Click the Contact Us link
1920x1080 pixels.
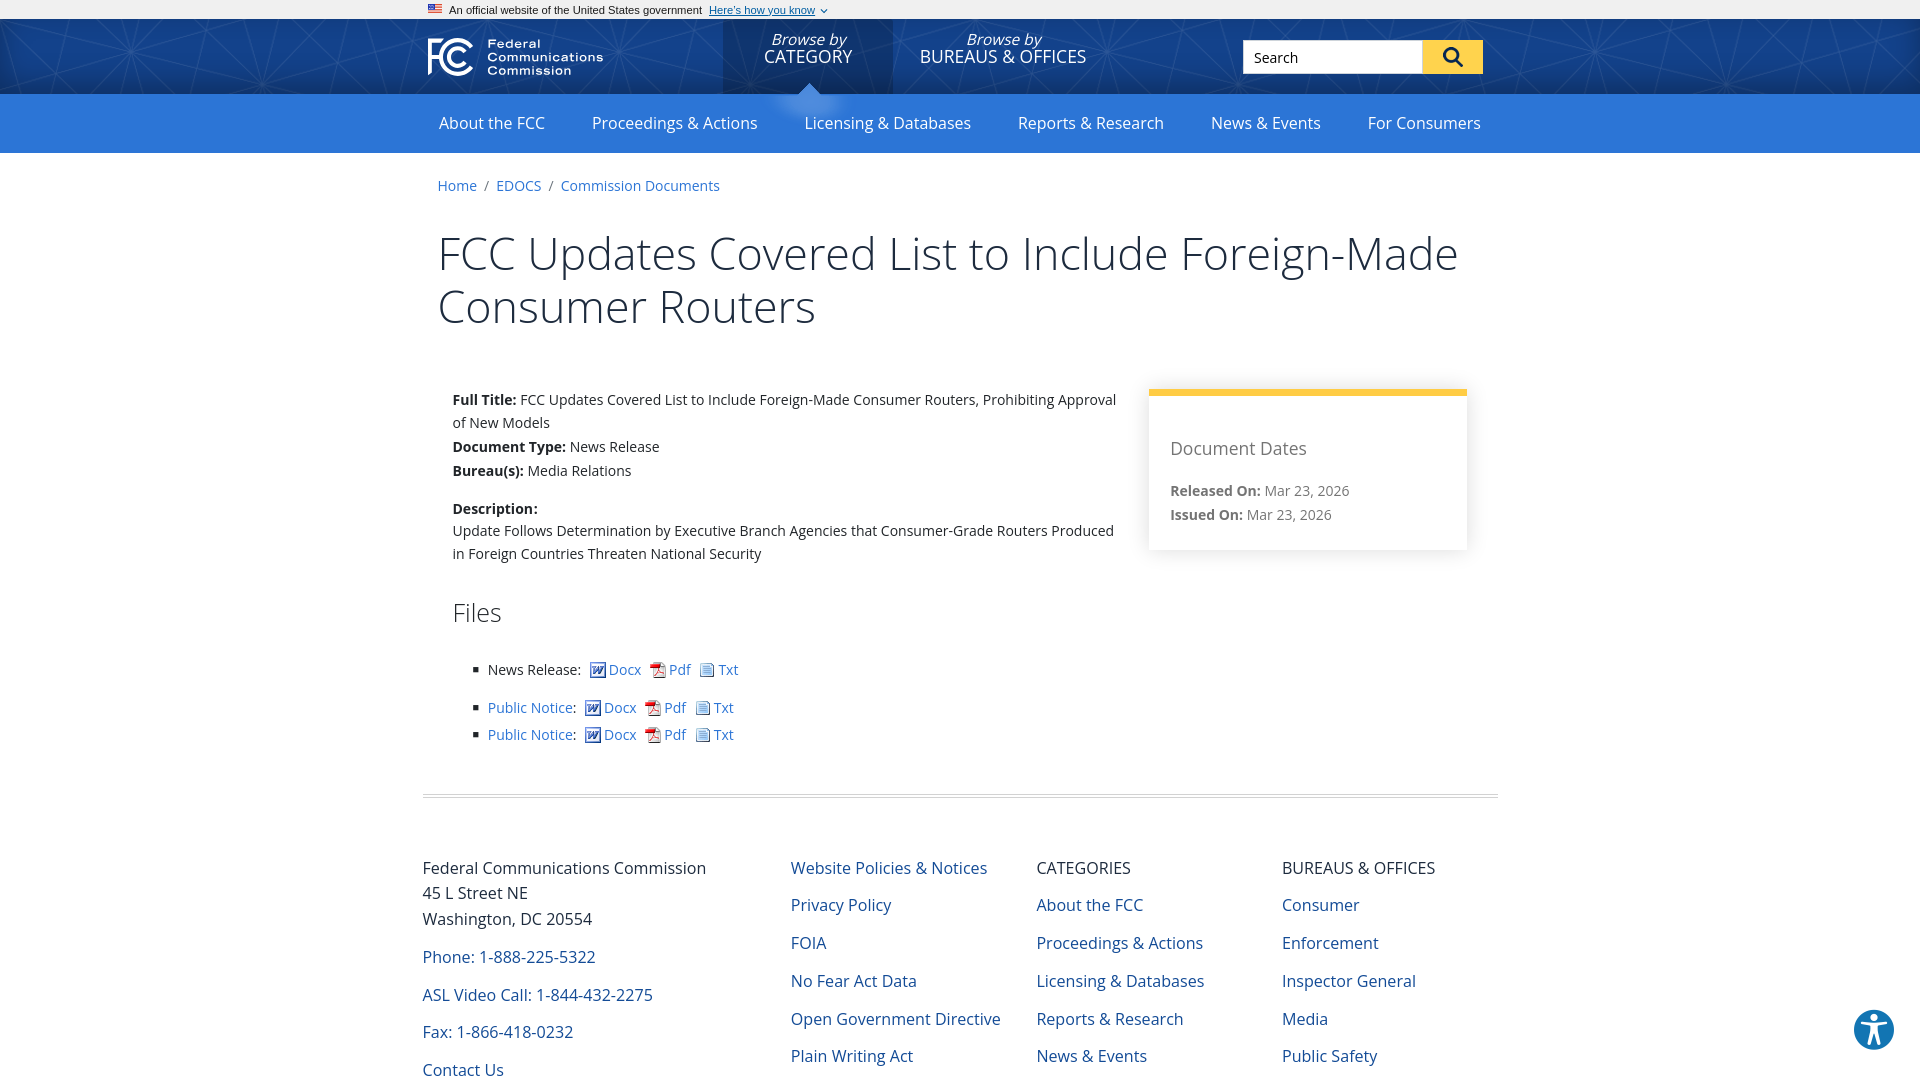tap(462, 1069)
